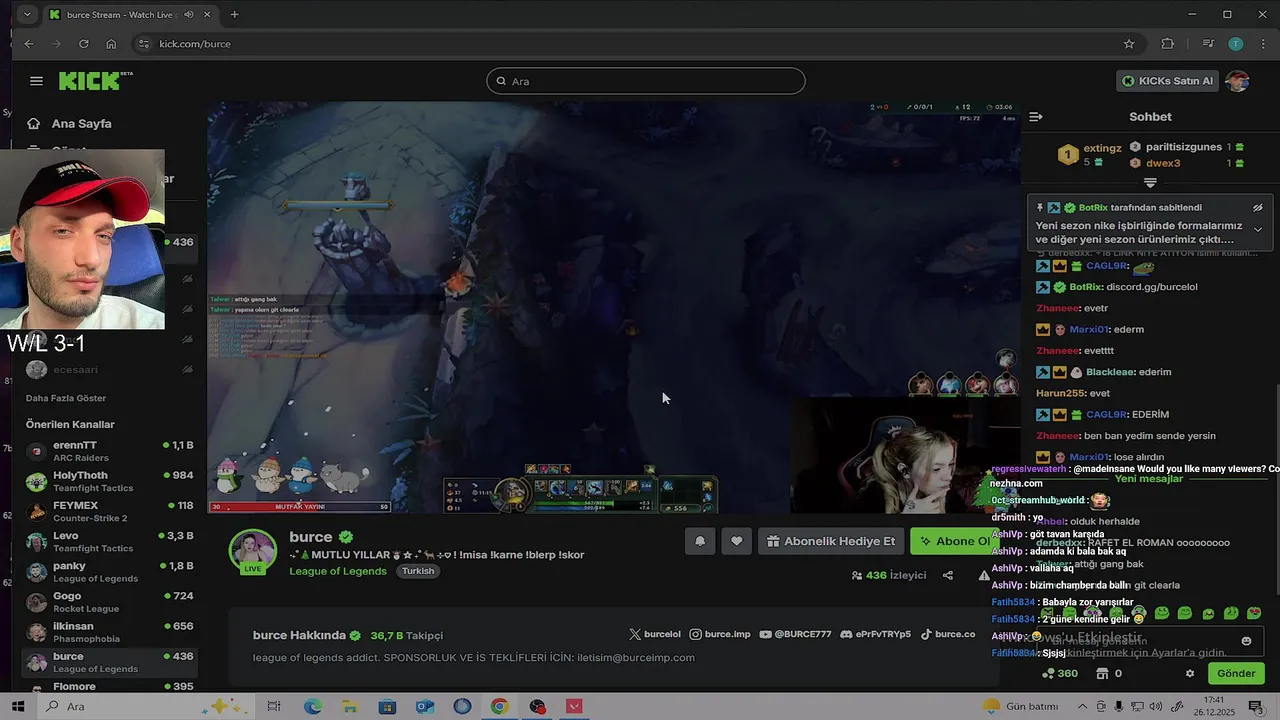The height and width of the screenshot is (720, 1280).
Task: Open a new browser tab
Action: (x=234, y=14)
